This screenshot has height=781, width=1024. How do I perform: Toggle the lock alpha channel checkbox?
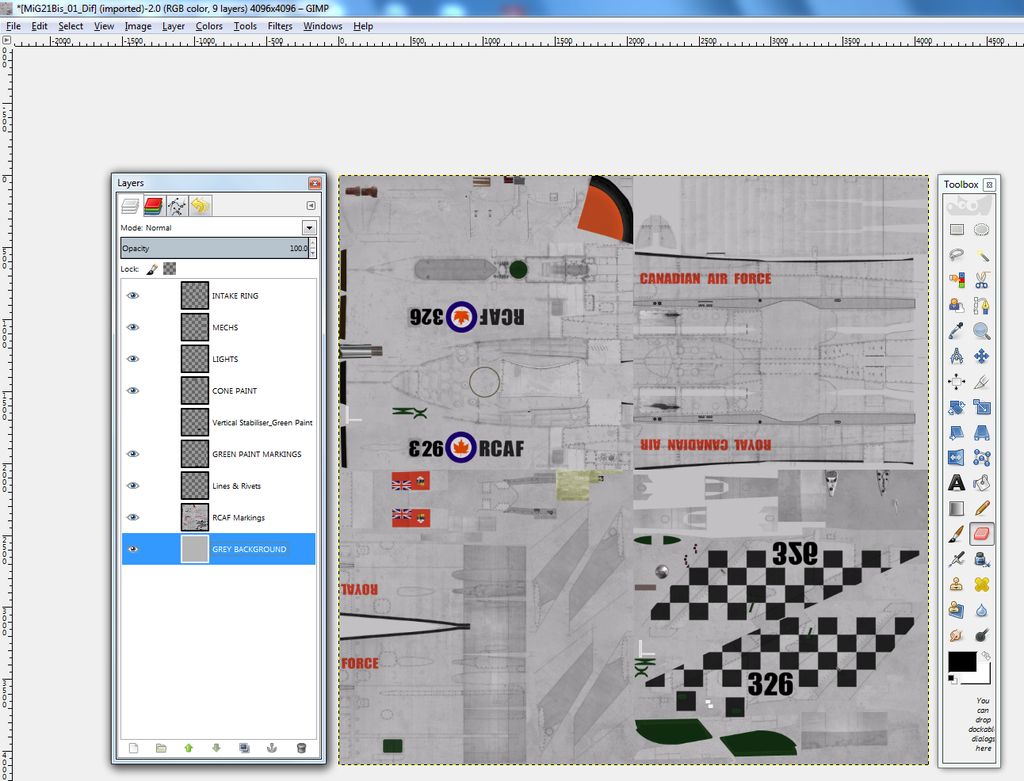point(170,269)
